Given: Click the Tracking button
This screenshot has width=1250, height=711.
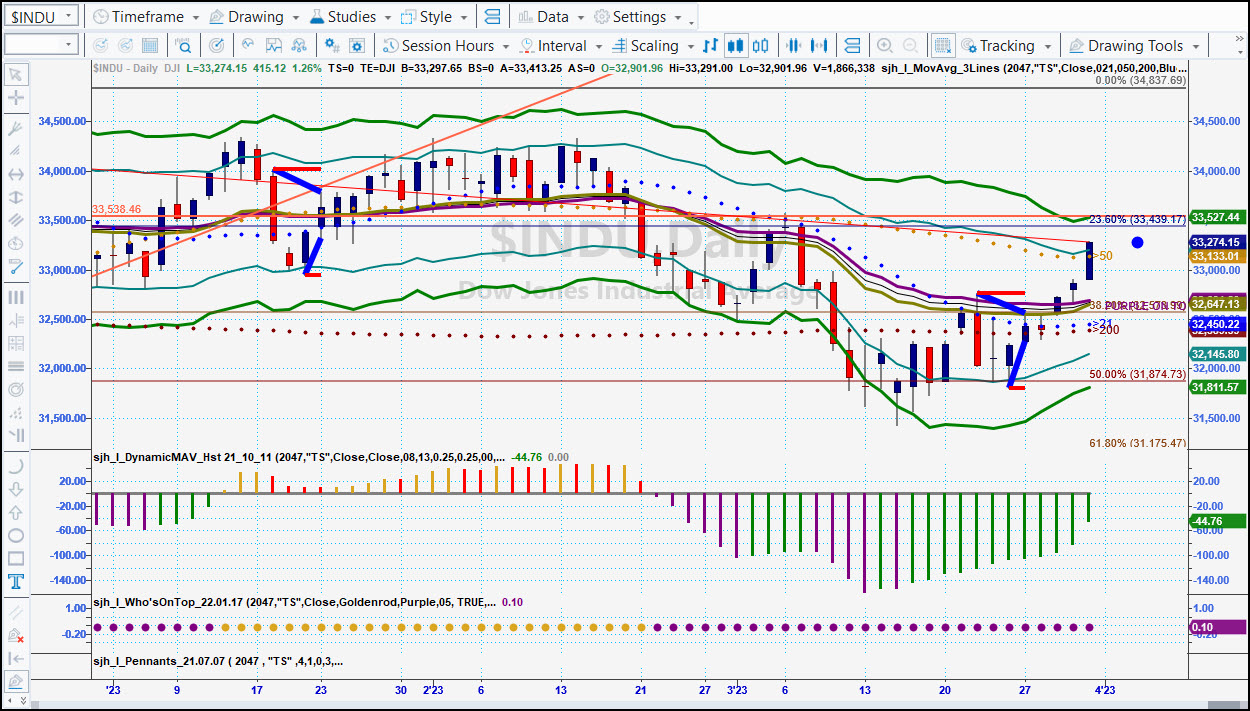Looking at the screenshot, I should coord(998,45).
